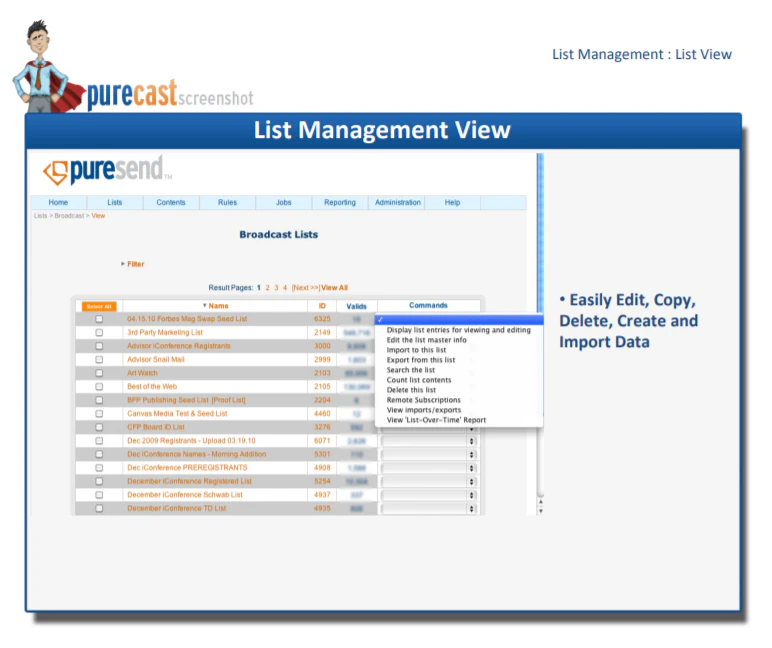772x648 pixels.
Task: Go to result page 3
Action: click(x=276, y=288)
